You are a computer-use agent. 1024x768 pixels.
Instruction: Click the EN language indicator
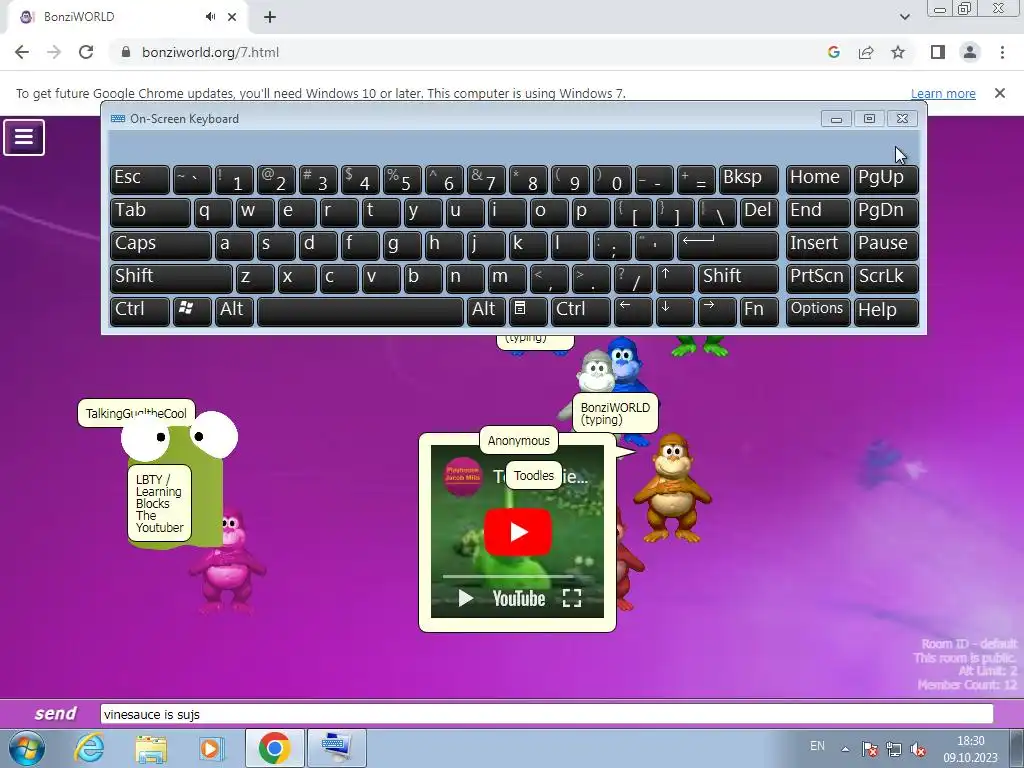[817, 746]
